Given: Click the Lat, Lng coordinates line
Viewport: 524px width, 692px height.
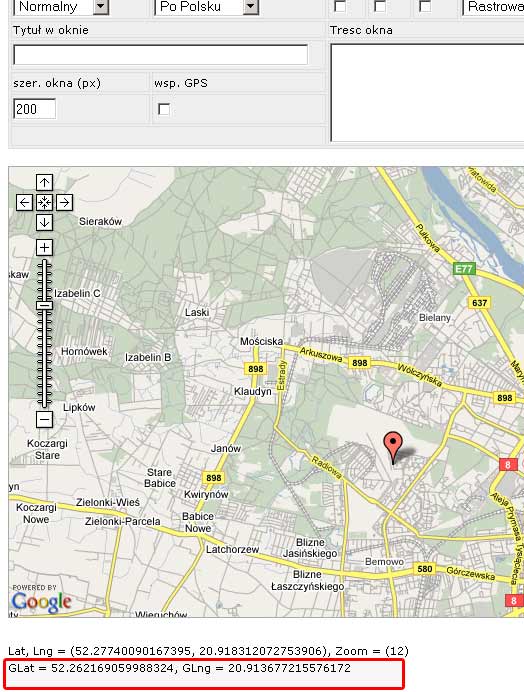Looking at the screenshot, I should coord(208,651).
